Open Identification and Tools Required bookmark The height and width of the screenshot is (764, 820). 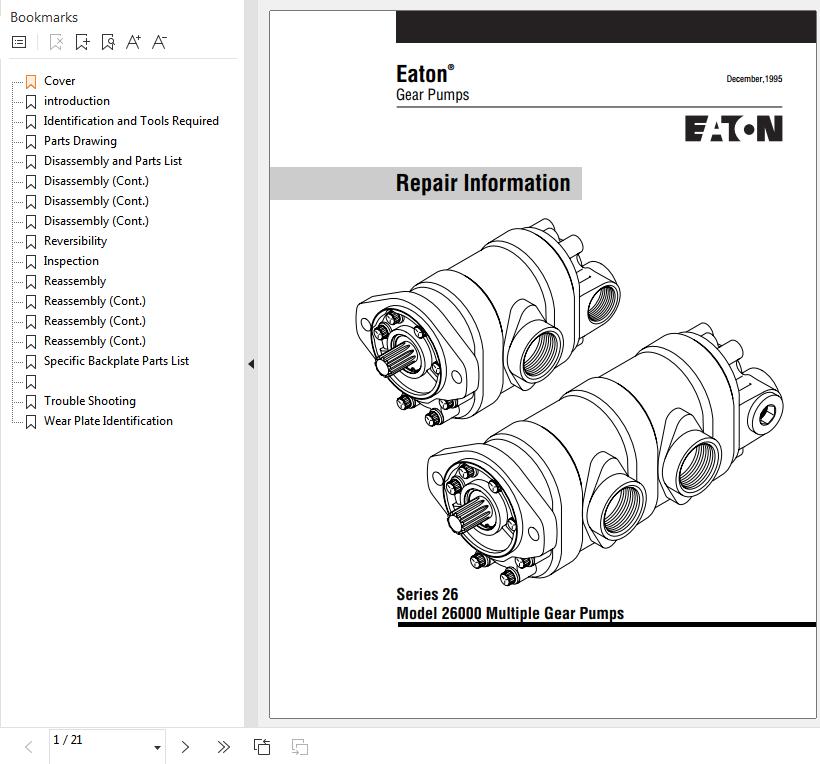131,121
